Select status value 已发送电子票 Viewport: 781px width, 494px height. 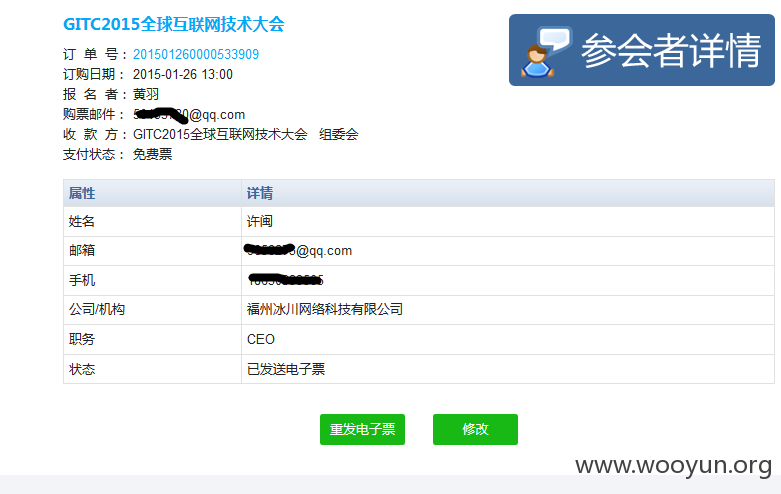pyautogui.click(x=286, y=369)
